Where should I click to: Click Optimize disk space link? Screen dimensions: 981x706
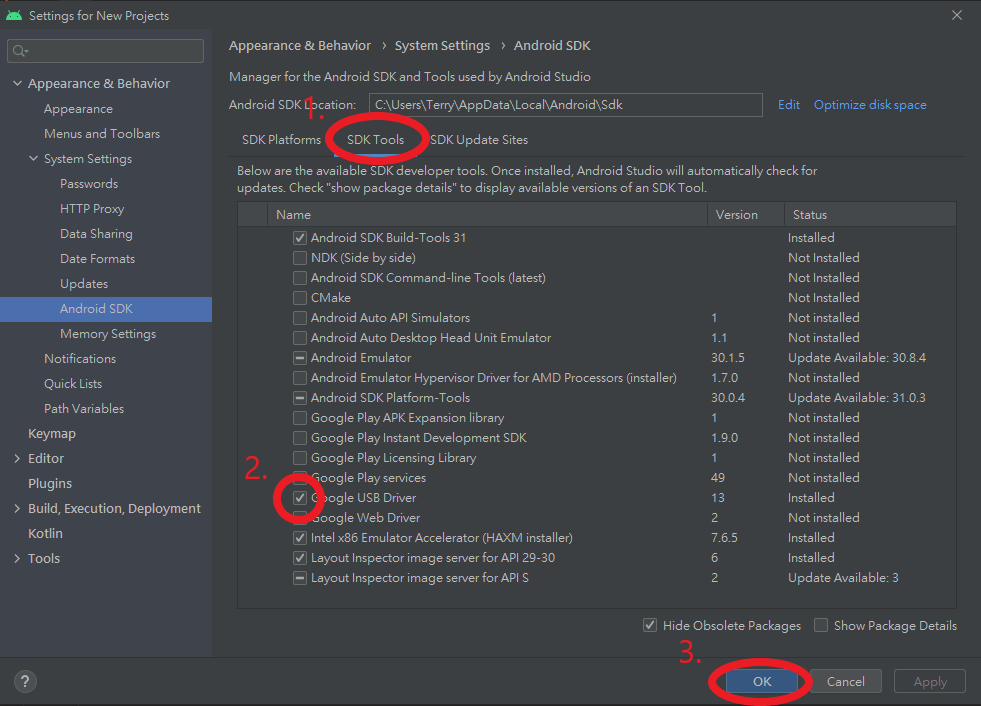pyautogui.click(x=870, y=105)
